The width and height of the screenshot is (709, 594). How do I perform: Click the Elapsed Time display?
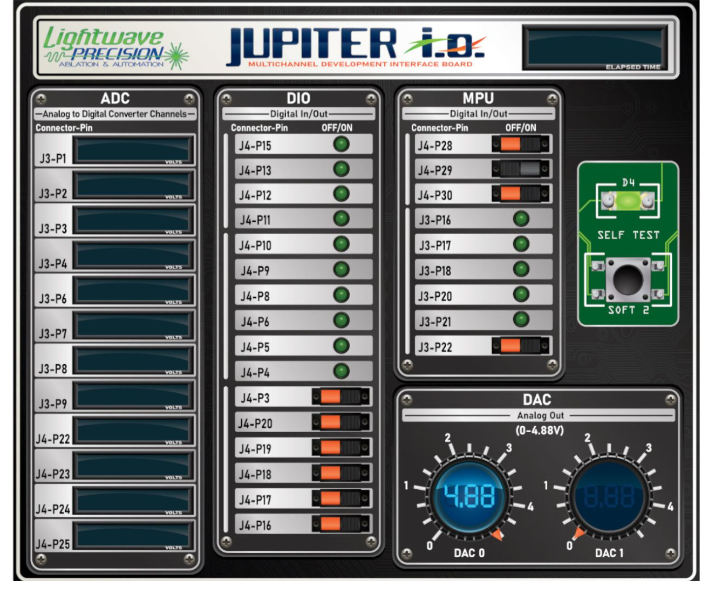(595, 47)
